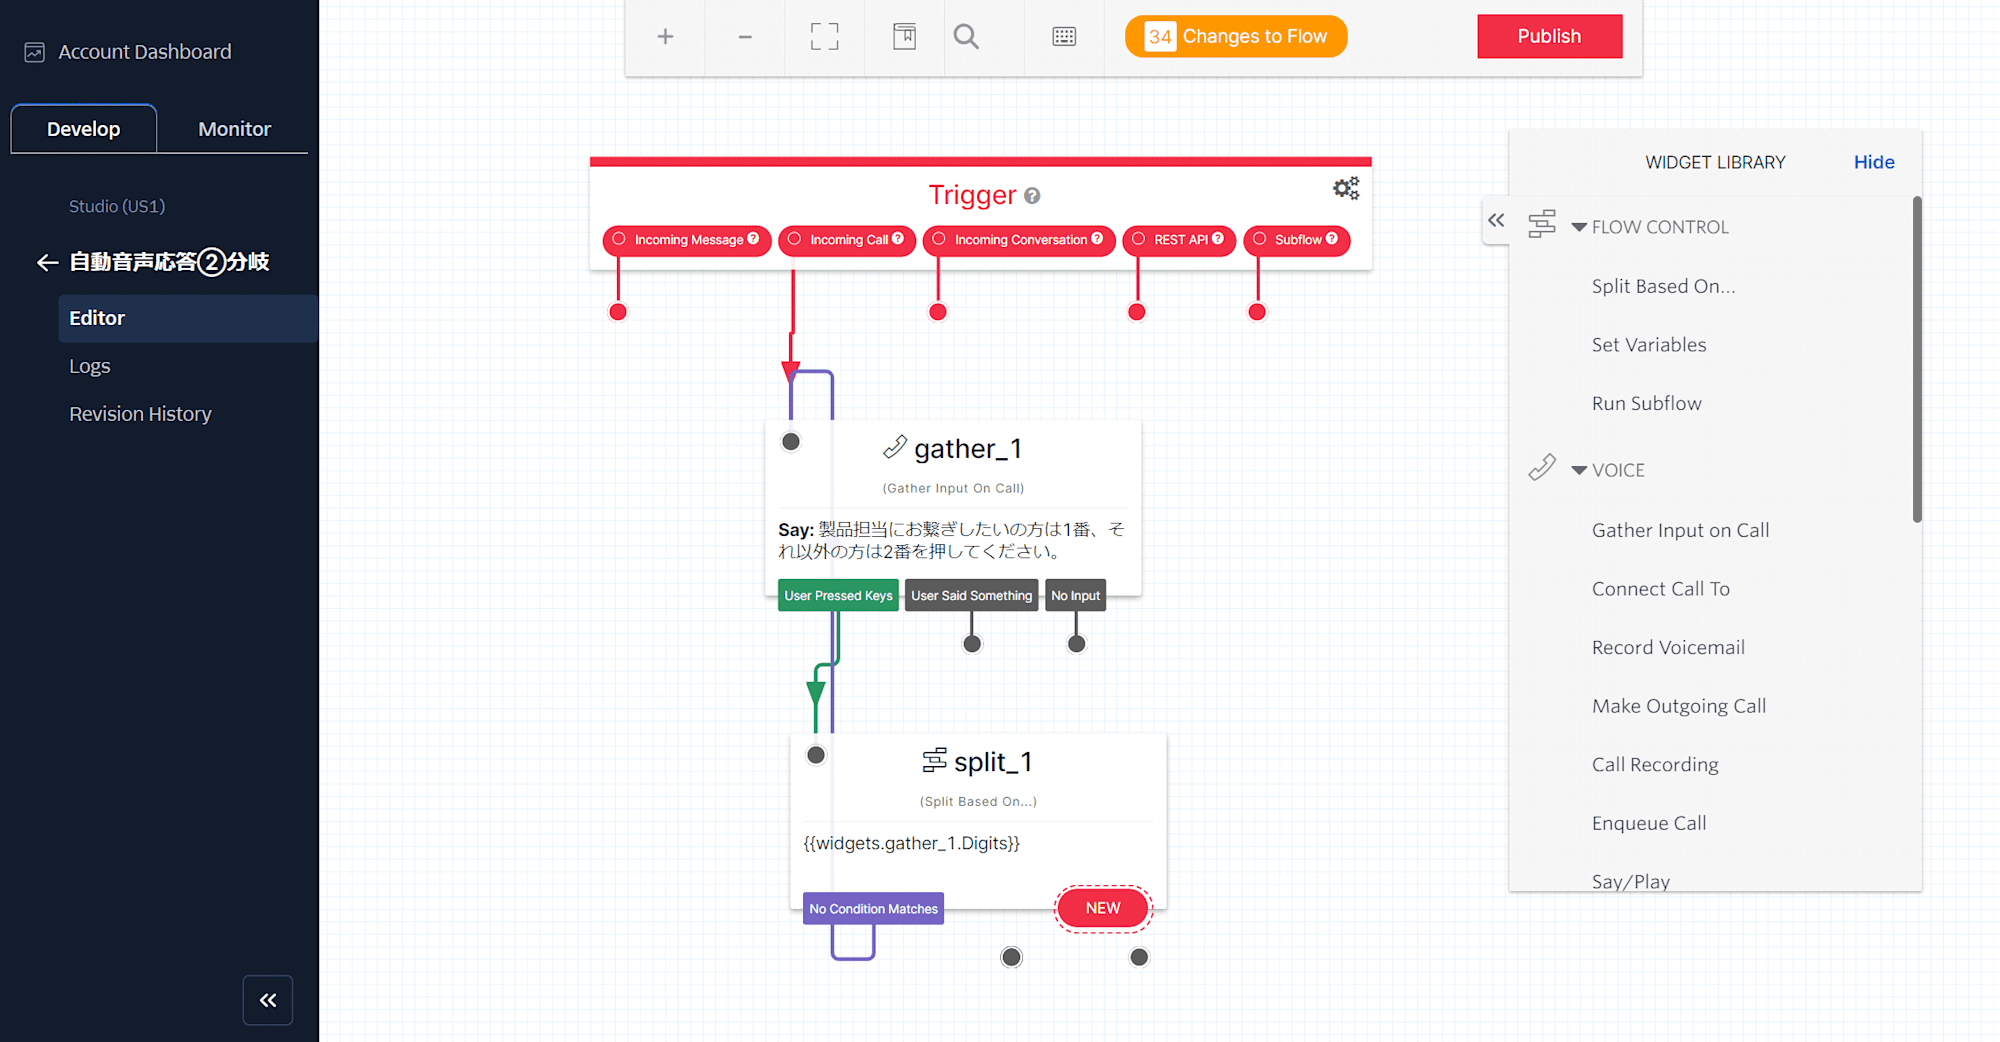Open the Editor menu item
This screenshot has width=2000, height=1042.
tap(188, 318)
